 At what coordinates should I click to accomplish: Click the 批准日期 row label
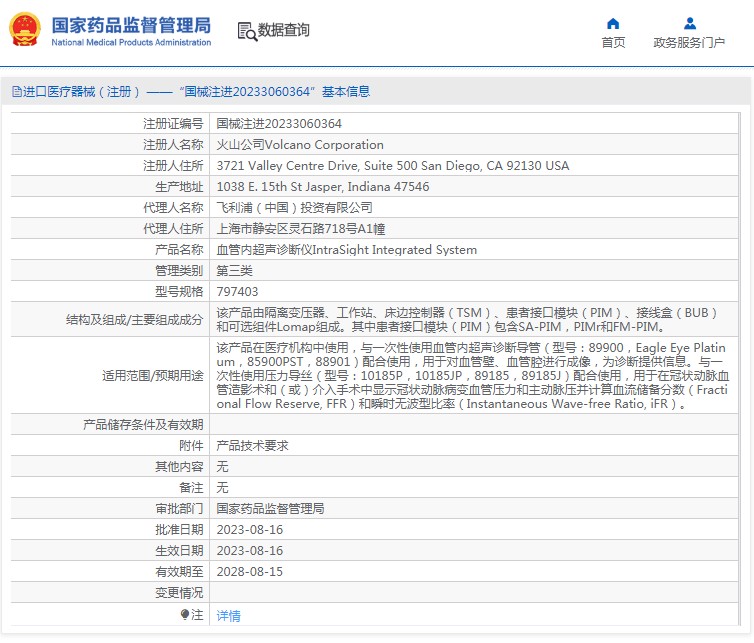coord(179,530)
